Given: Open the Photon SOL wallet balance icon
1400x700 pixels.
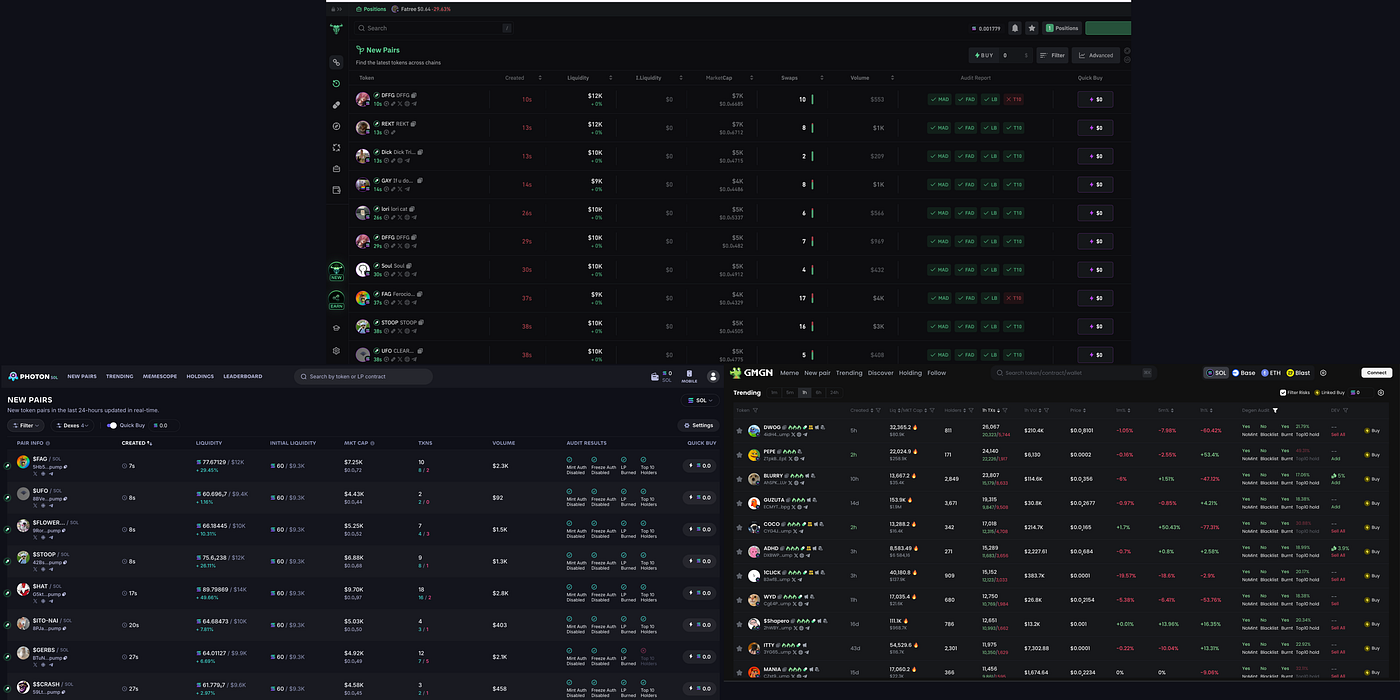Looking at the screenshot, I should pyautogui.click(x=655, y=377).
